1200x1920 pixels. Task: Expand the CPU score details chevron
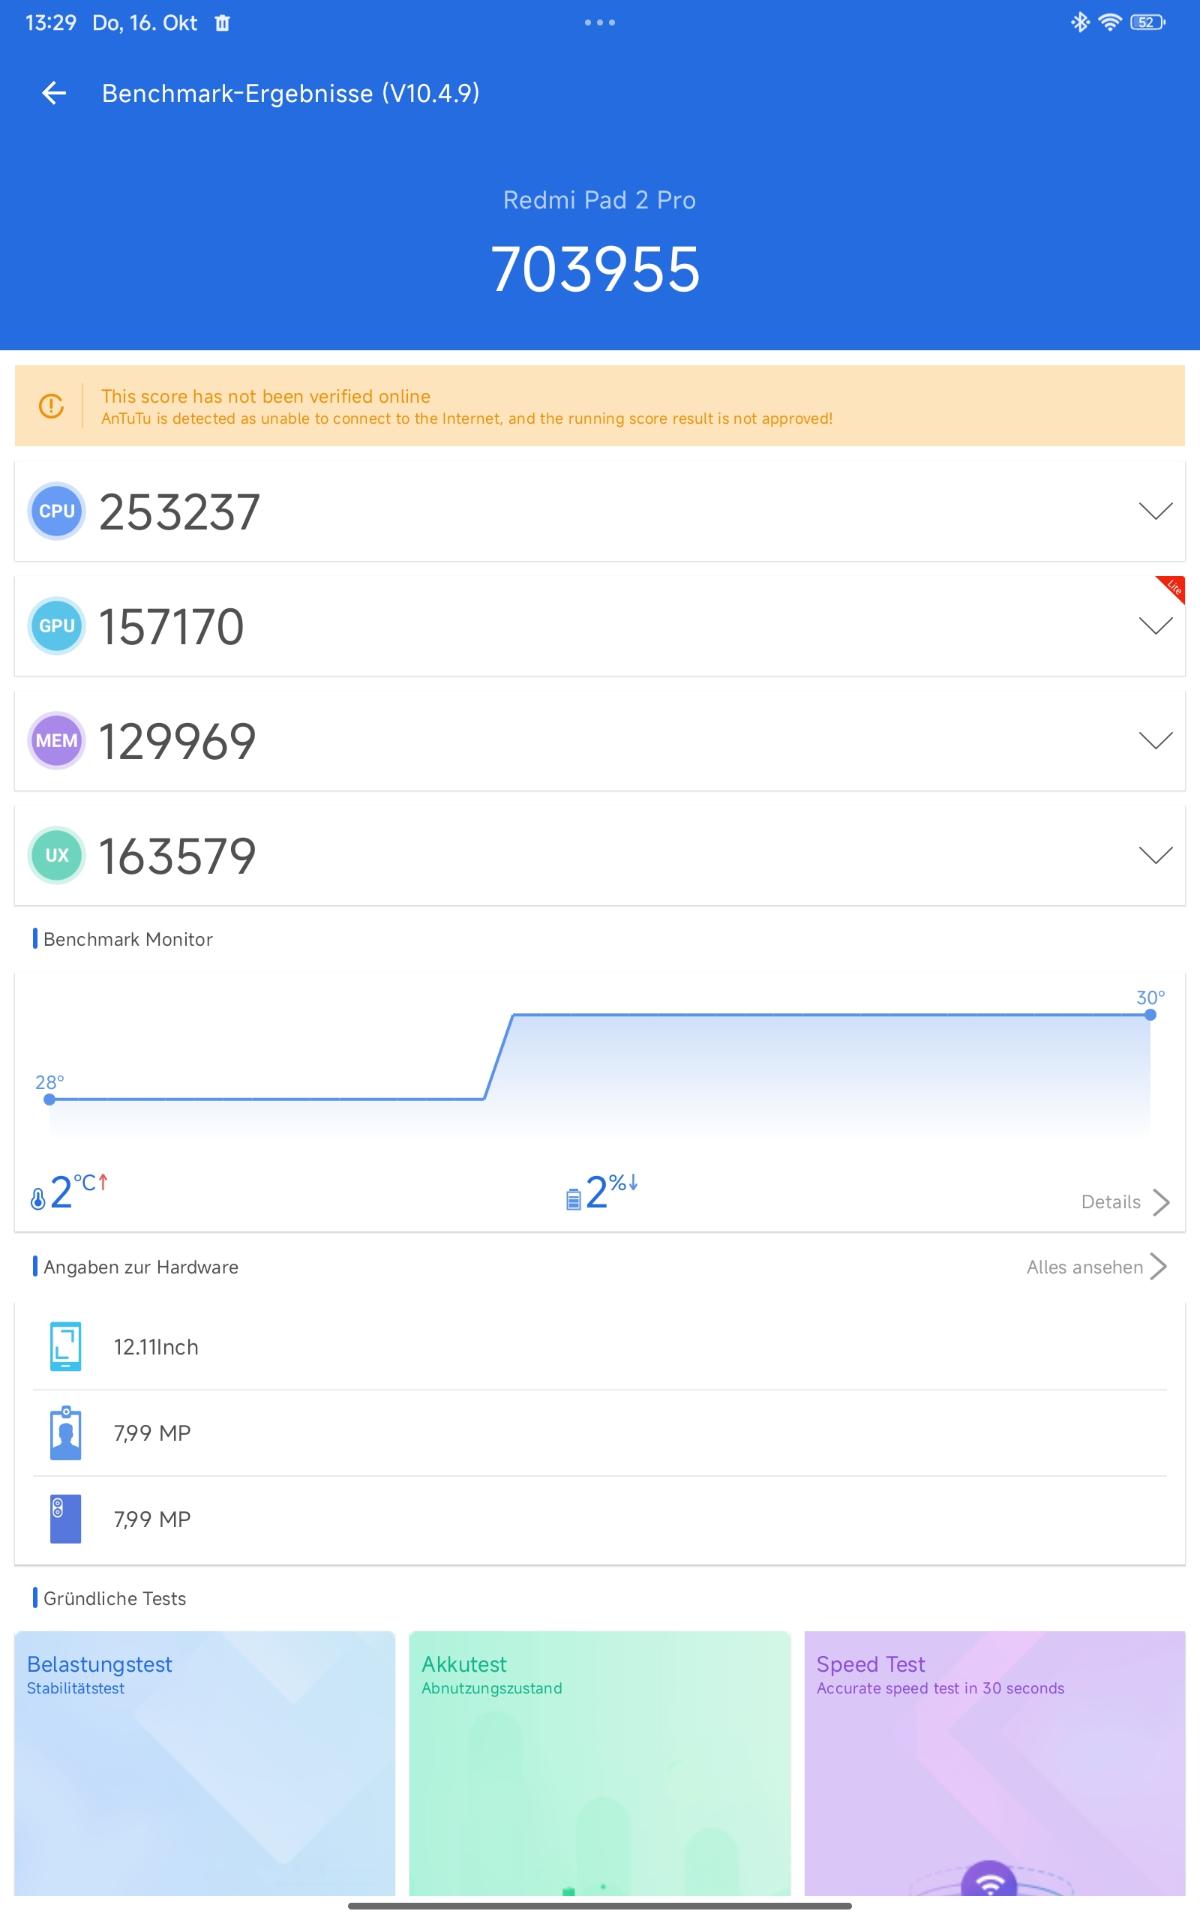coord(1155,511)
